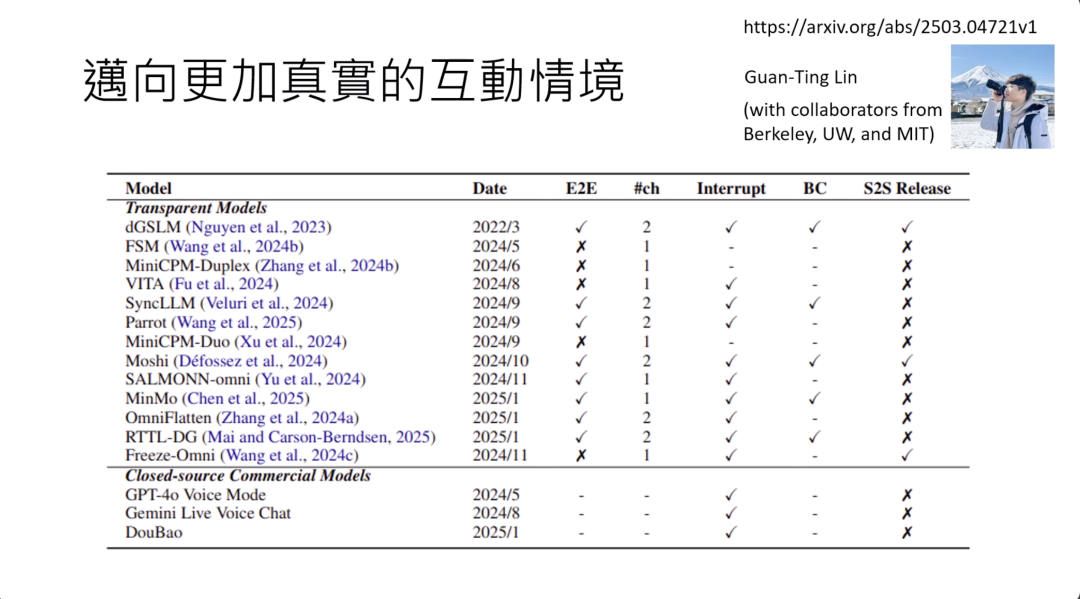
Task: Select the DouBao model entry
Action: [153, 532]
